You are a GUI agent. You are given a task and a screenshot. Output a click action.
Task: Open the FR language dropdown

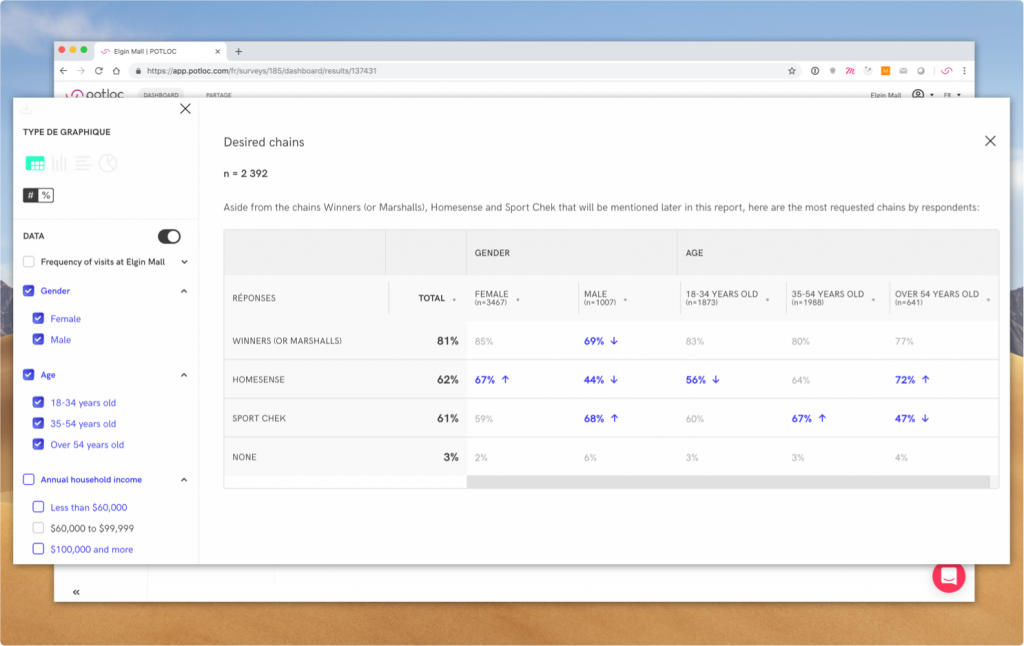(952, 95)
